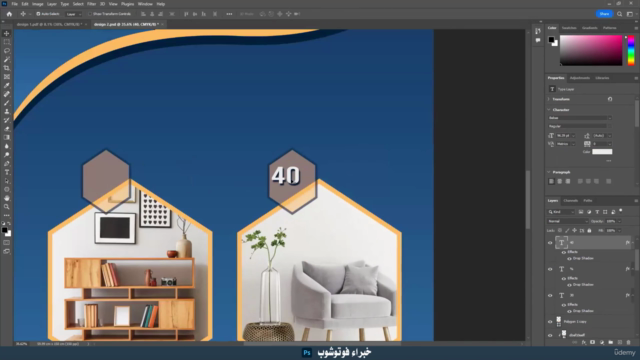Hide the 40 text layer
640x360 pixels.
click(550, 243)
